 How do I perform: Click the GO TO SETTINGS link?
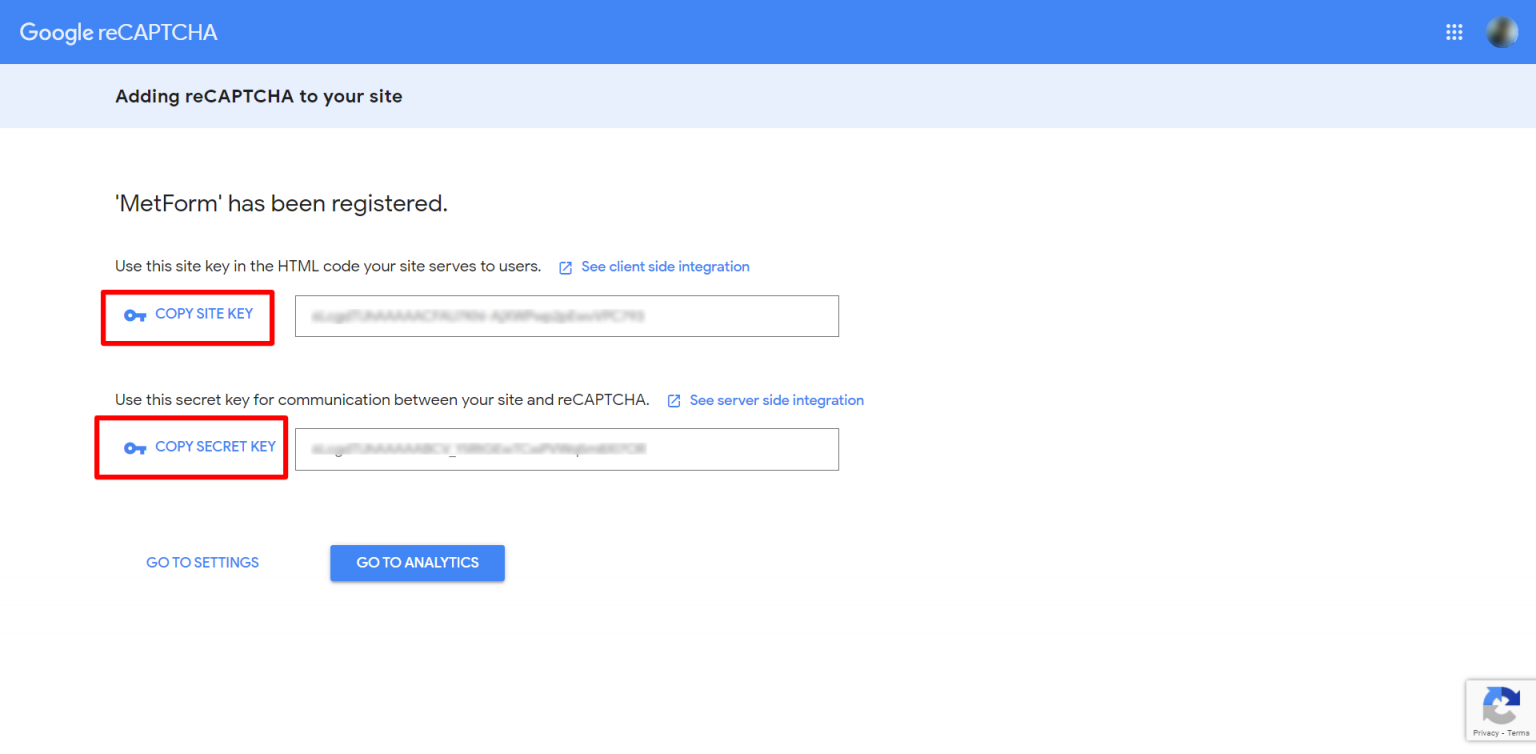202,562
